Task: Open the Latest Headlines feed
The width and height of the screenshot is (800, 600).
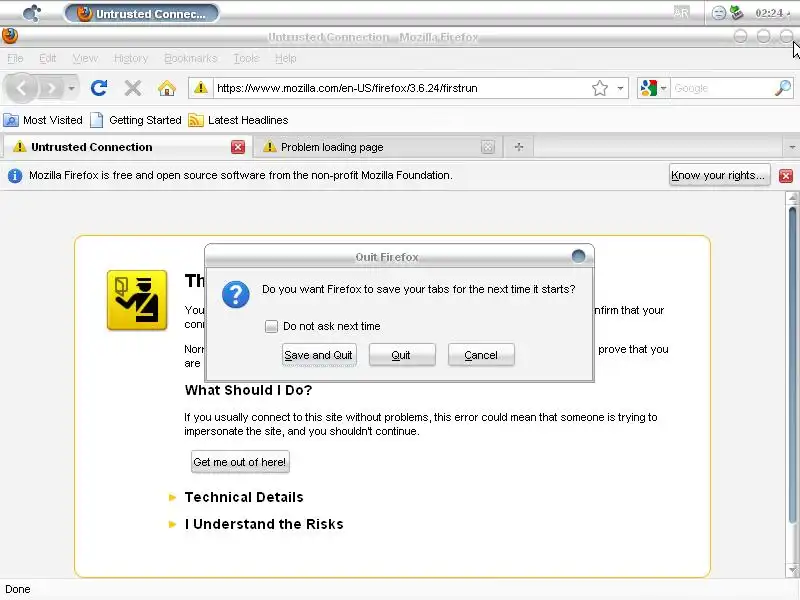Action: click(238, 120)
